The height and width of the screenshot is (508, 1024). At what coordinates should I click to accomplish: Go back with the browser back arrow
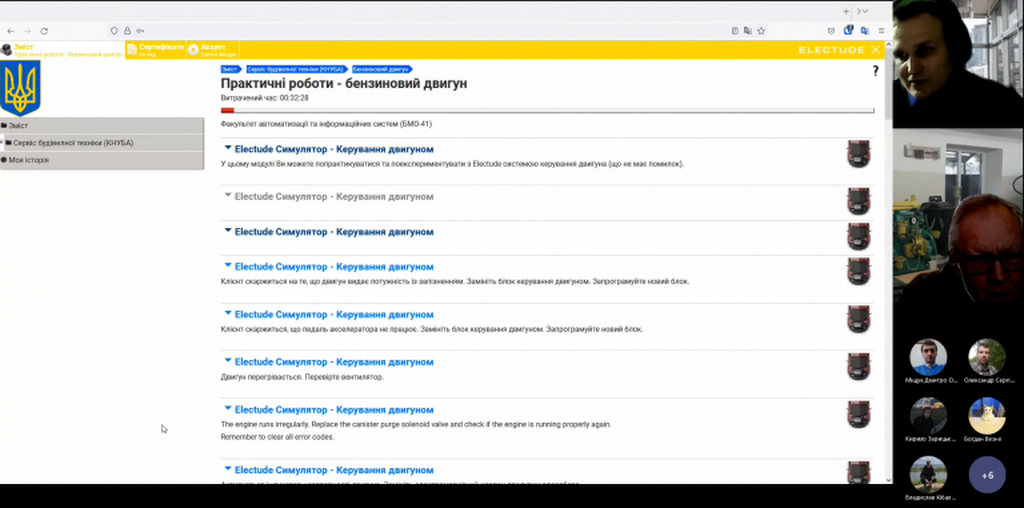[10, 31]
